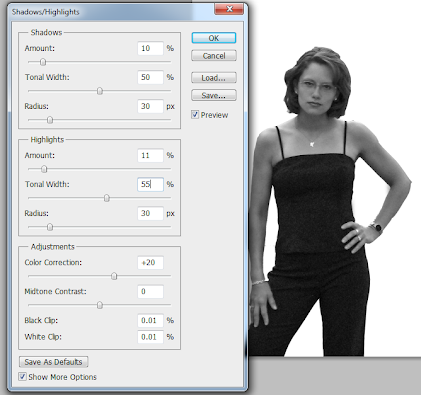The width and height of the screenshot is (421, 395).
Task: Click the Color Correction slider handle
Action: [x=114, y=276]
